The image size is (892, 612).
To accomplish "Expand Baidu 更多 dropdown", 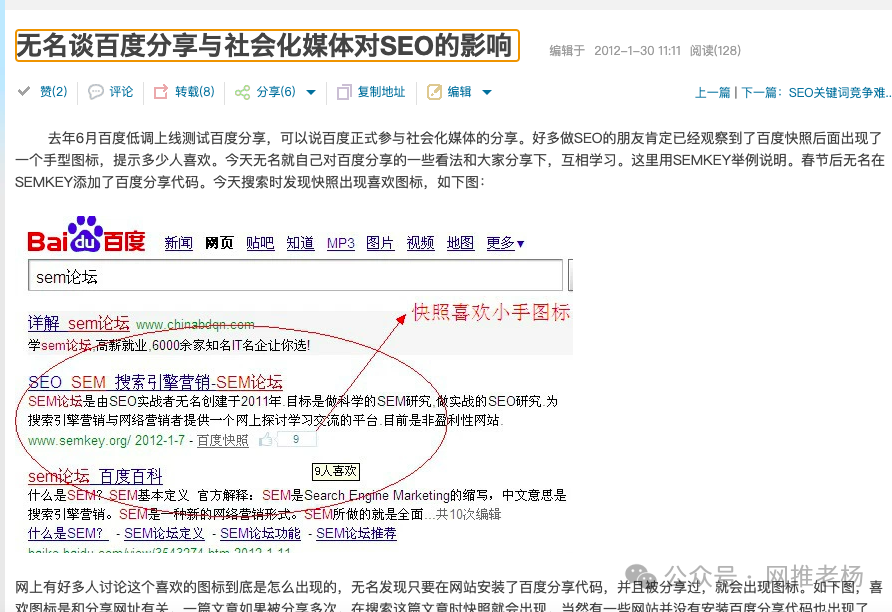I will [x=505, y=243].
